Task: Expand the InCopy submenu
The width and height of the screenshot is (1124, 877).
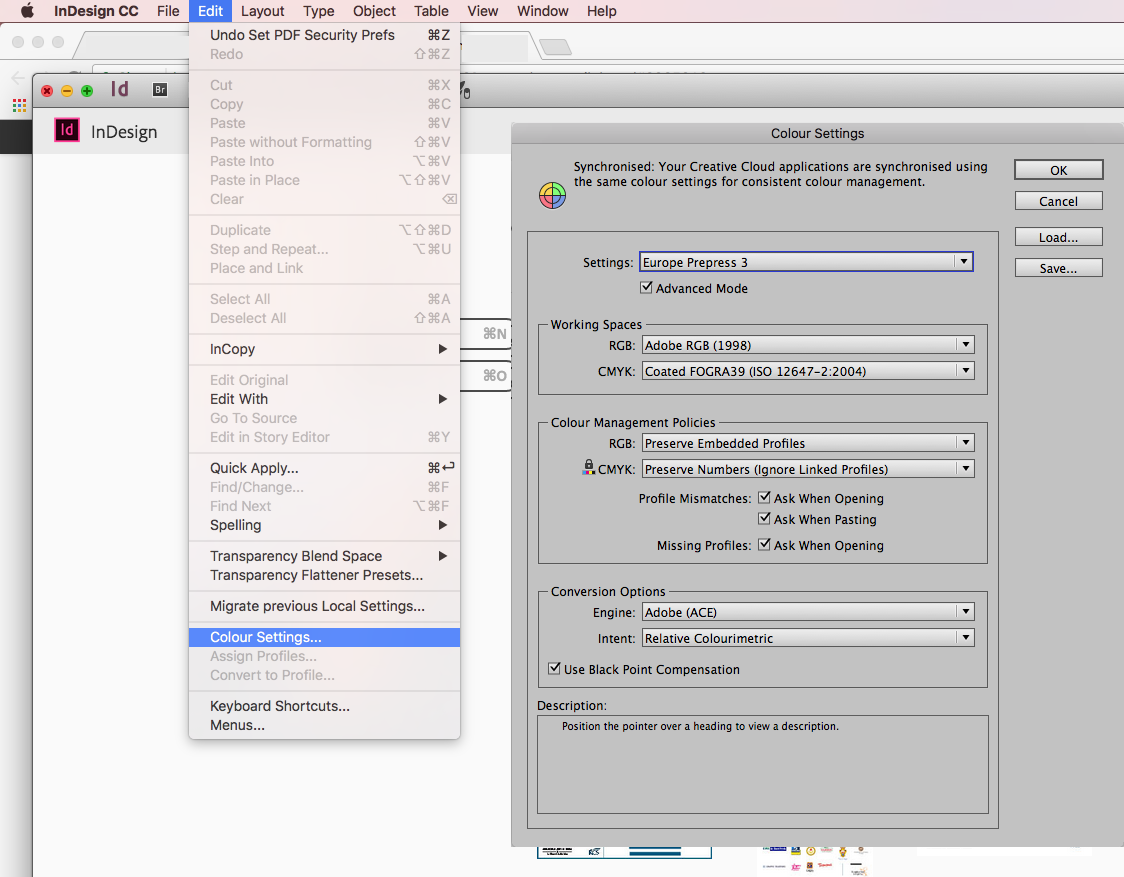Action: [x=324, y=349]
